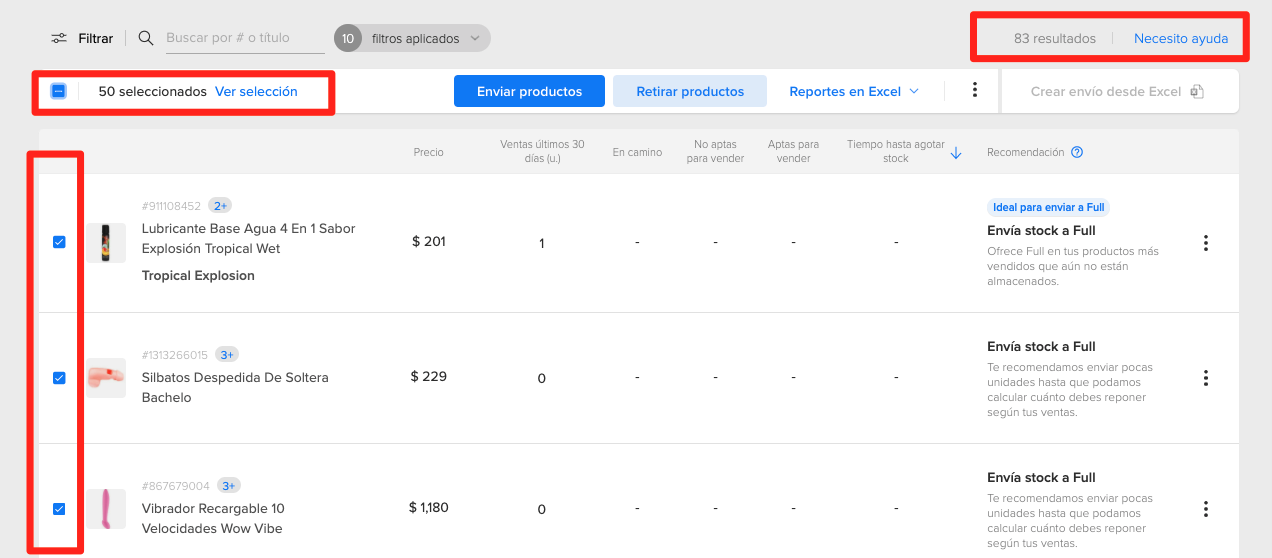Click the Retirar productos button
Viewport: 1272px width, 558px height.
pos(690,91)
